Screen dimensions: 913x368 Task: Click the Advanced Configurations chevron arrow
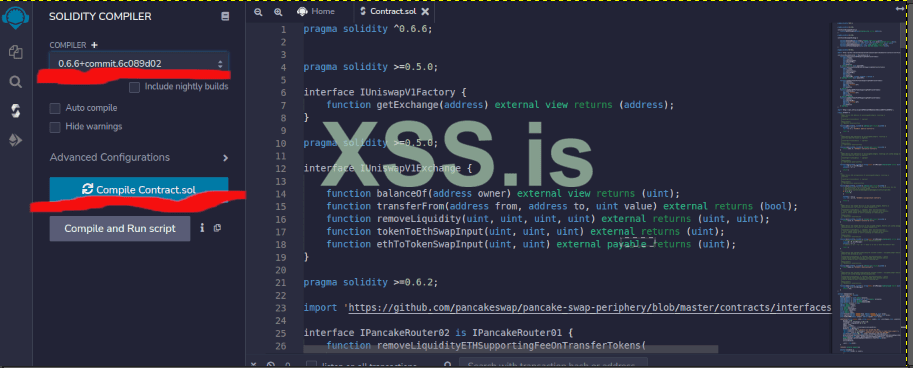pyautogui.click(x=225, y=158)
